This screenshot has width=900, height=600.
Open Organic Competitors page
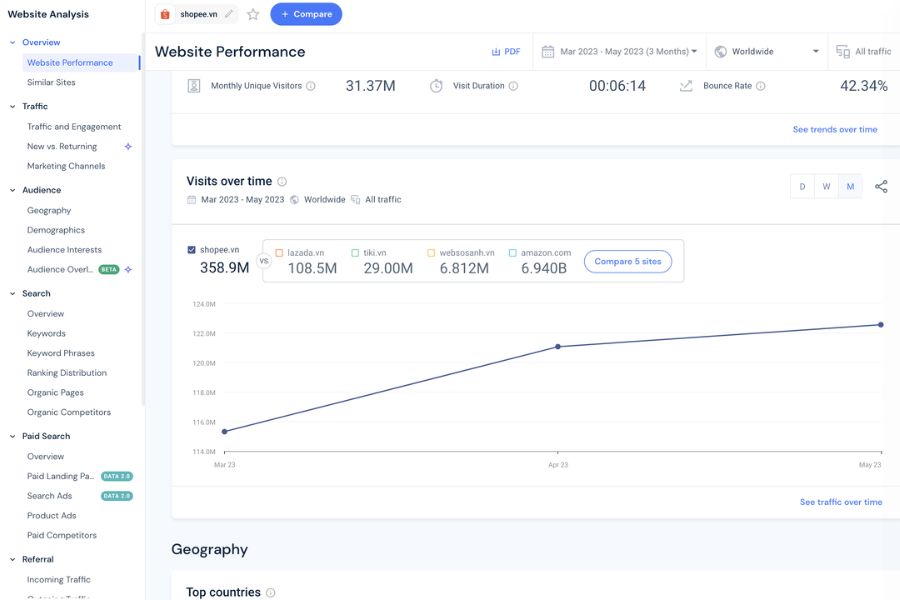[69, 413]
